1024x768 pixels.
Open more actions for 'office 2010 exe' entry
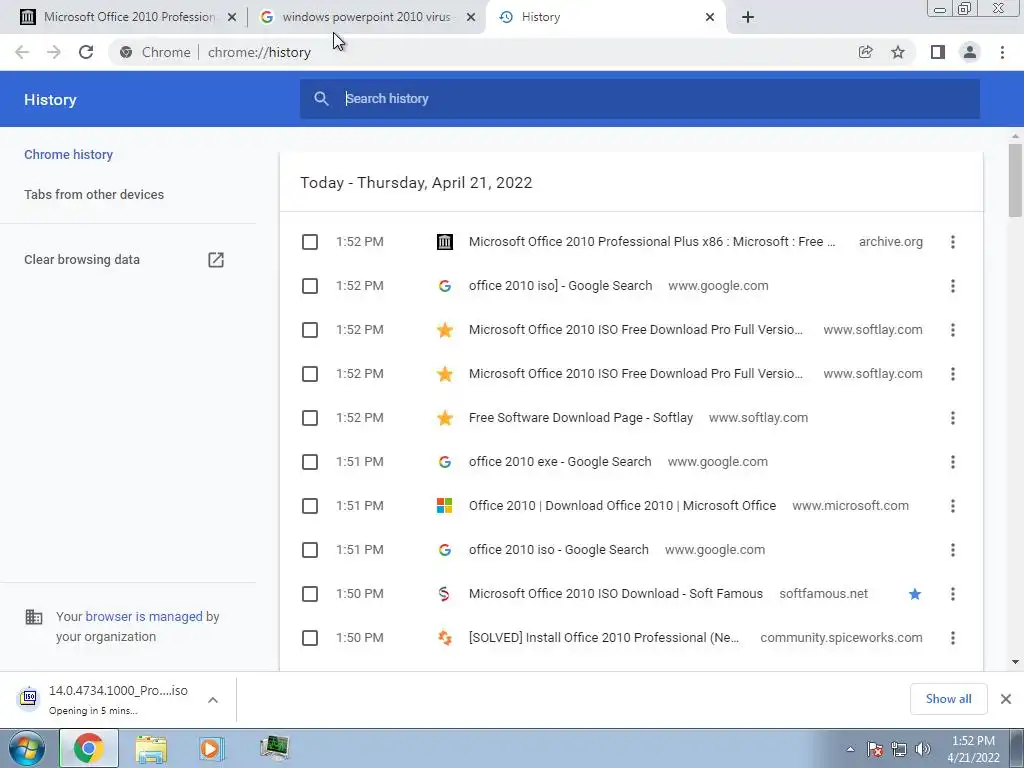pyautogui.click(x=953, y=462)
